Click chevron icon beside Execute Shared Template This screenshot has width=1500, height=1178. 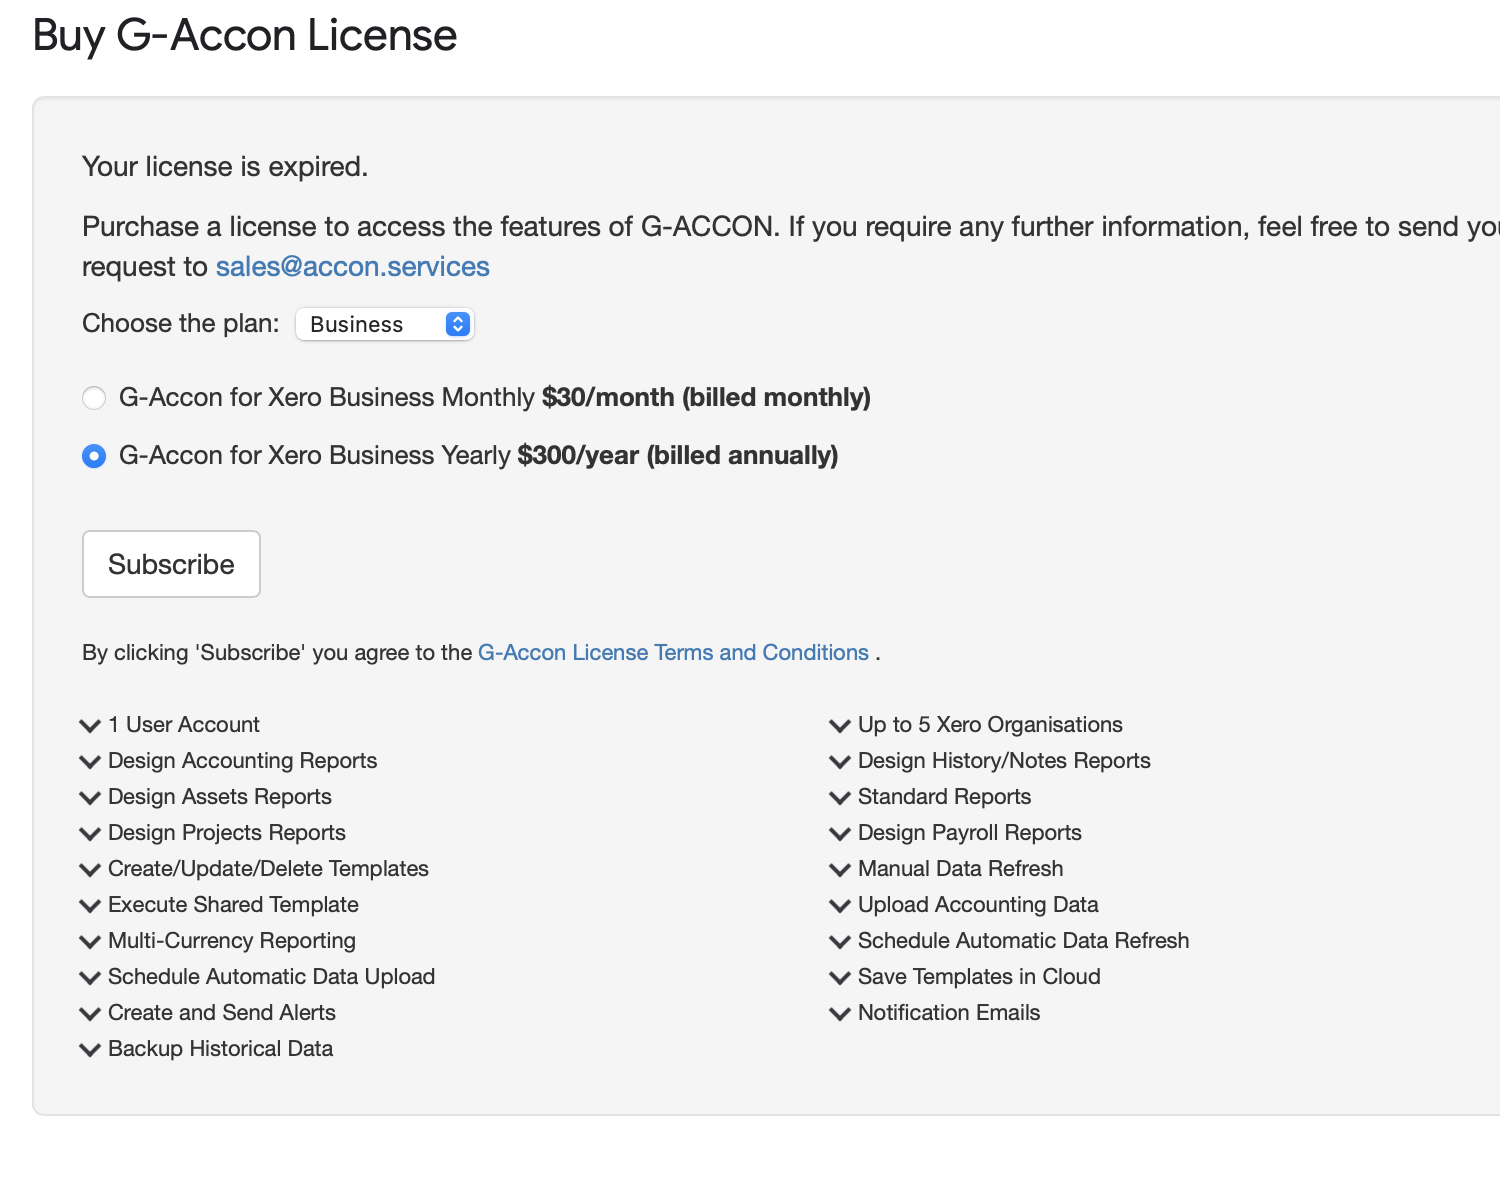click(90, 905)
